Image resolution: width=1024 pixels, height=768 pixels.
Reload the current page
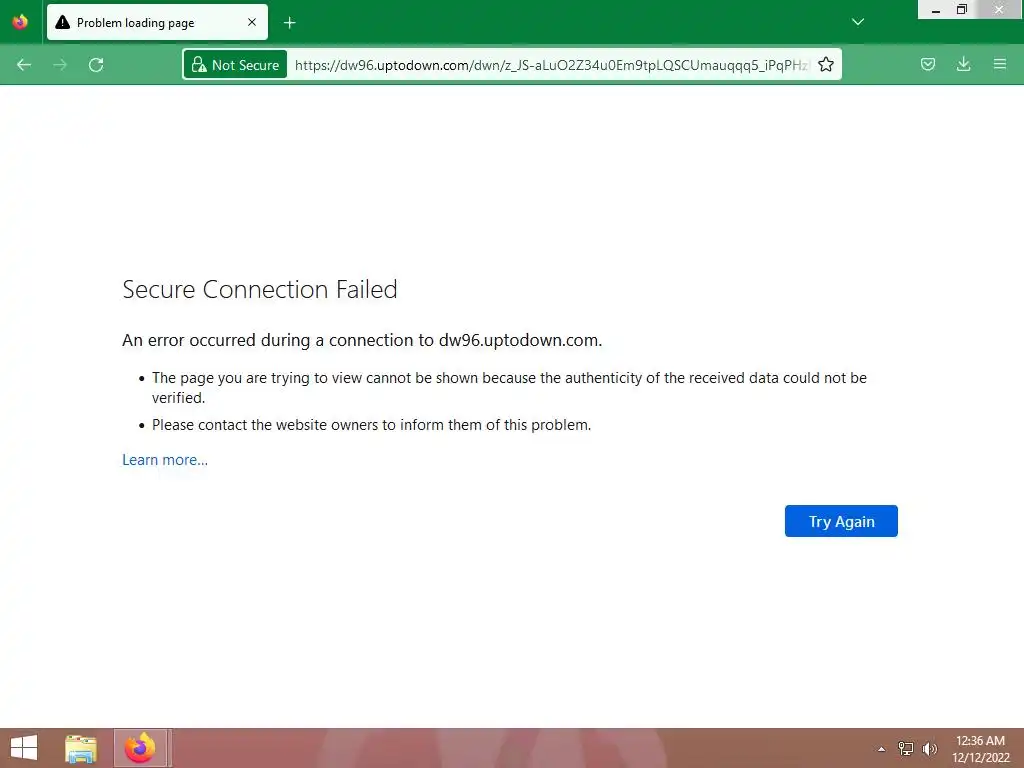click(x=96, y=65)
